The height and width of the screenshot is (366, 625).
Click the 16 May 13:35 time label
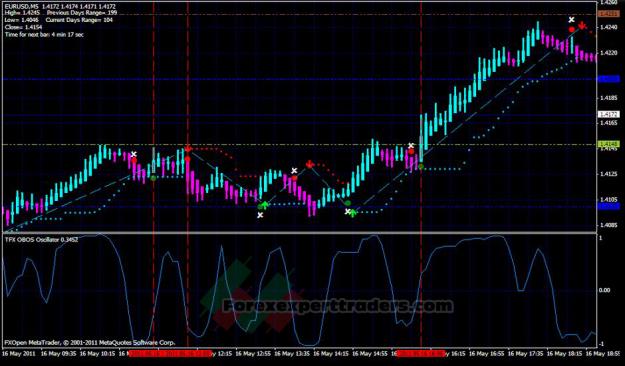click(292, 354)
